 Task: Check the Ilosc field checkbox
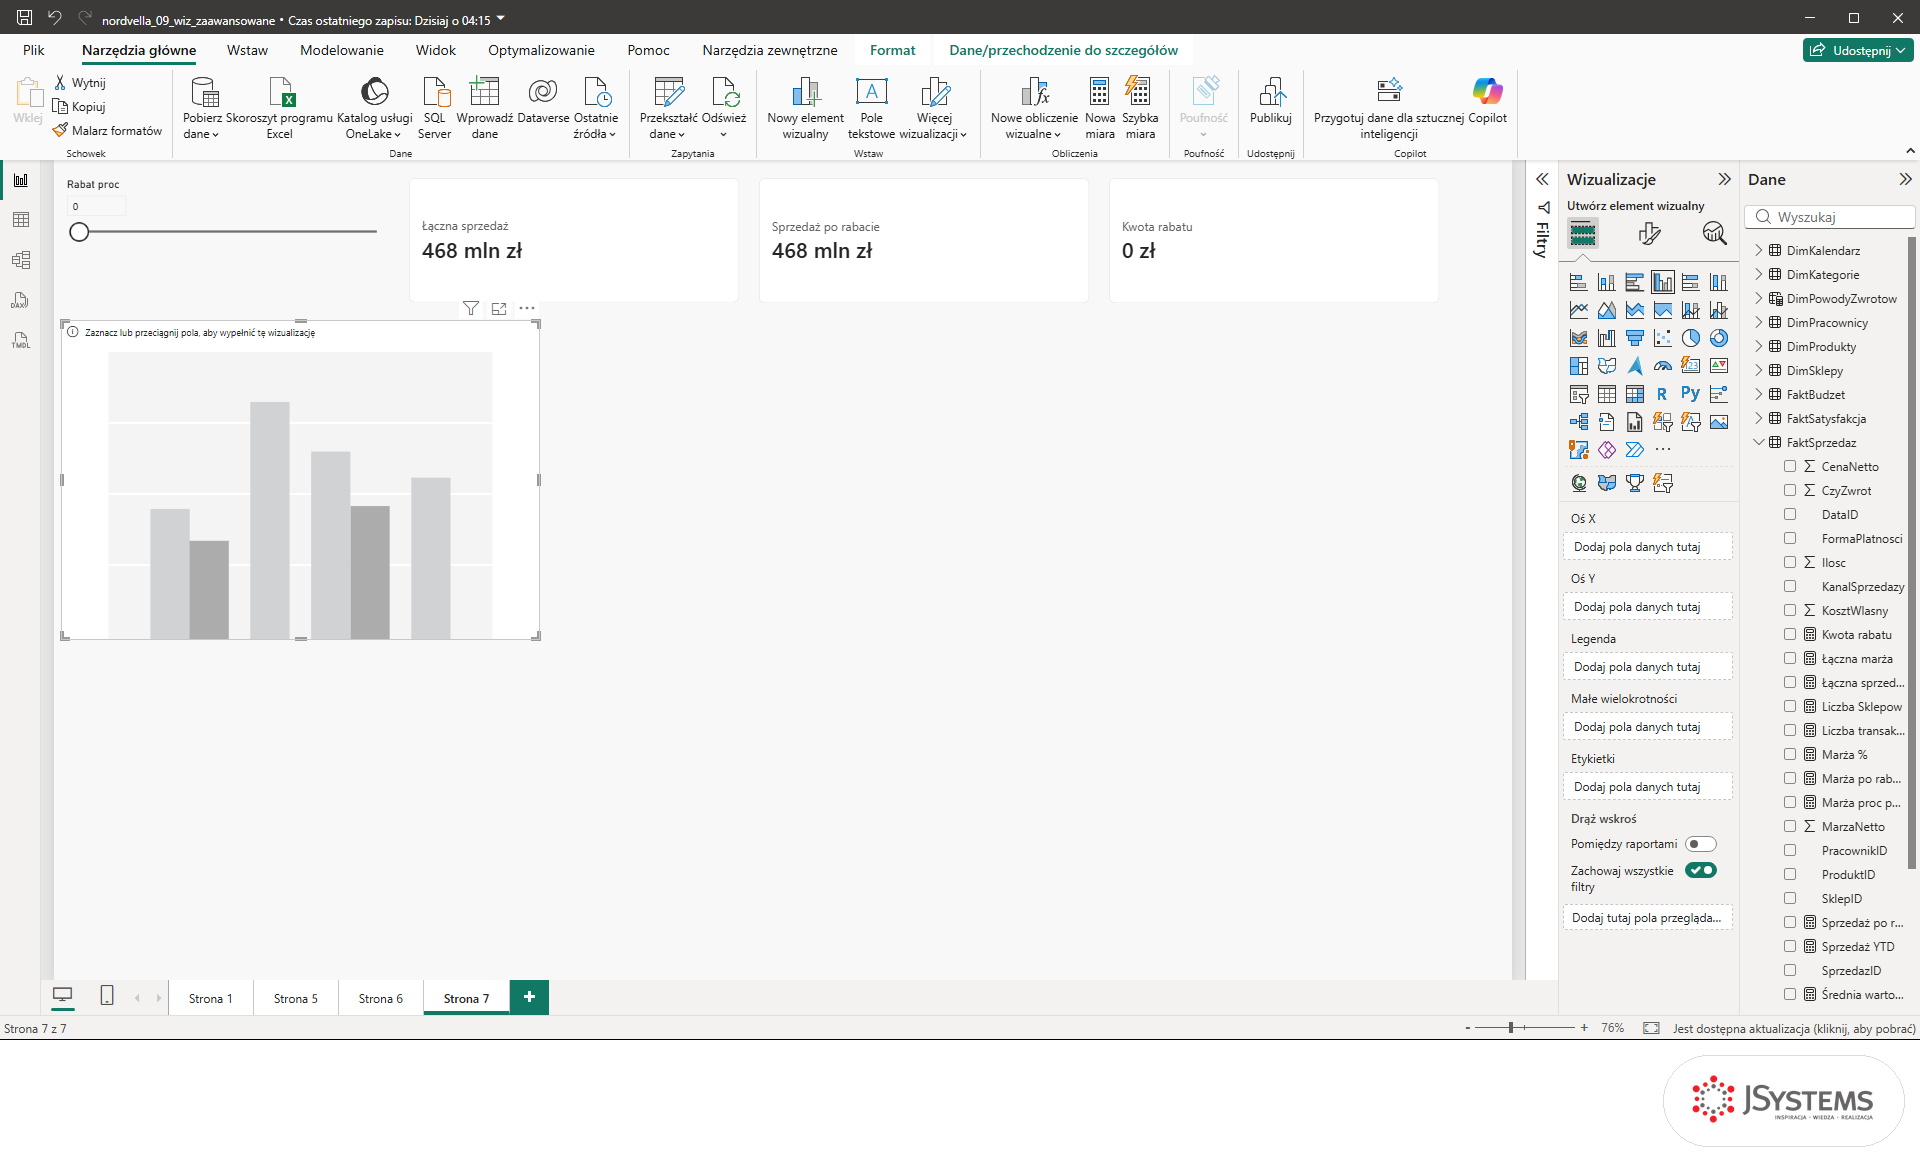(1790, 562)
